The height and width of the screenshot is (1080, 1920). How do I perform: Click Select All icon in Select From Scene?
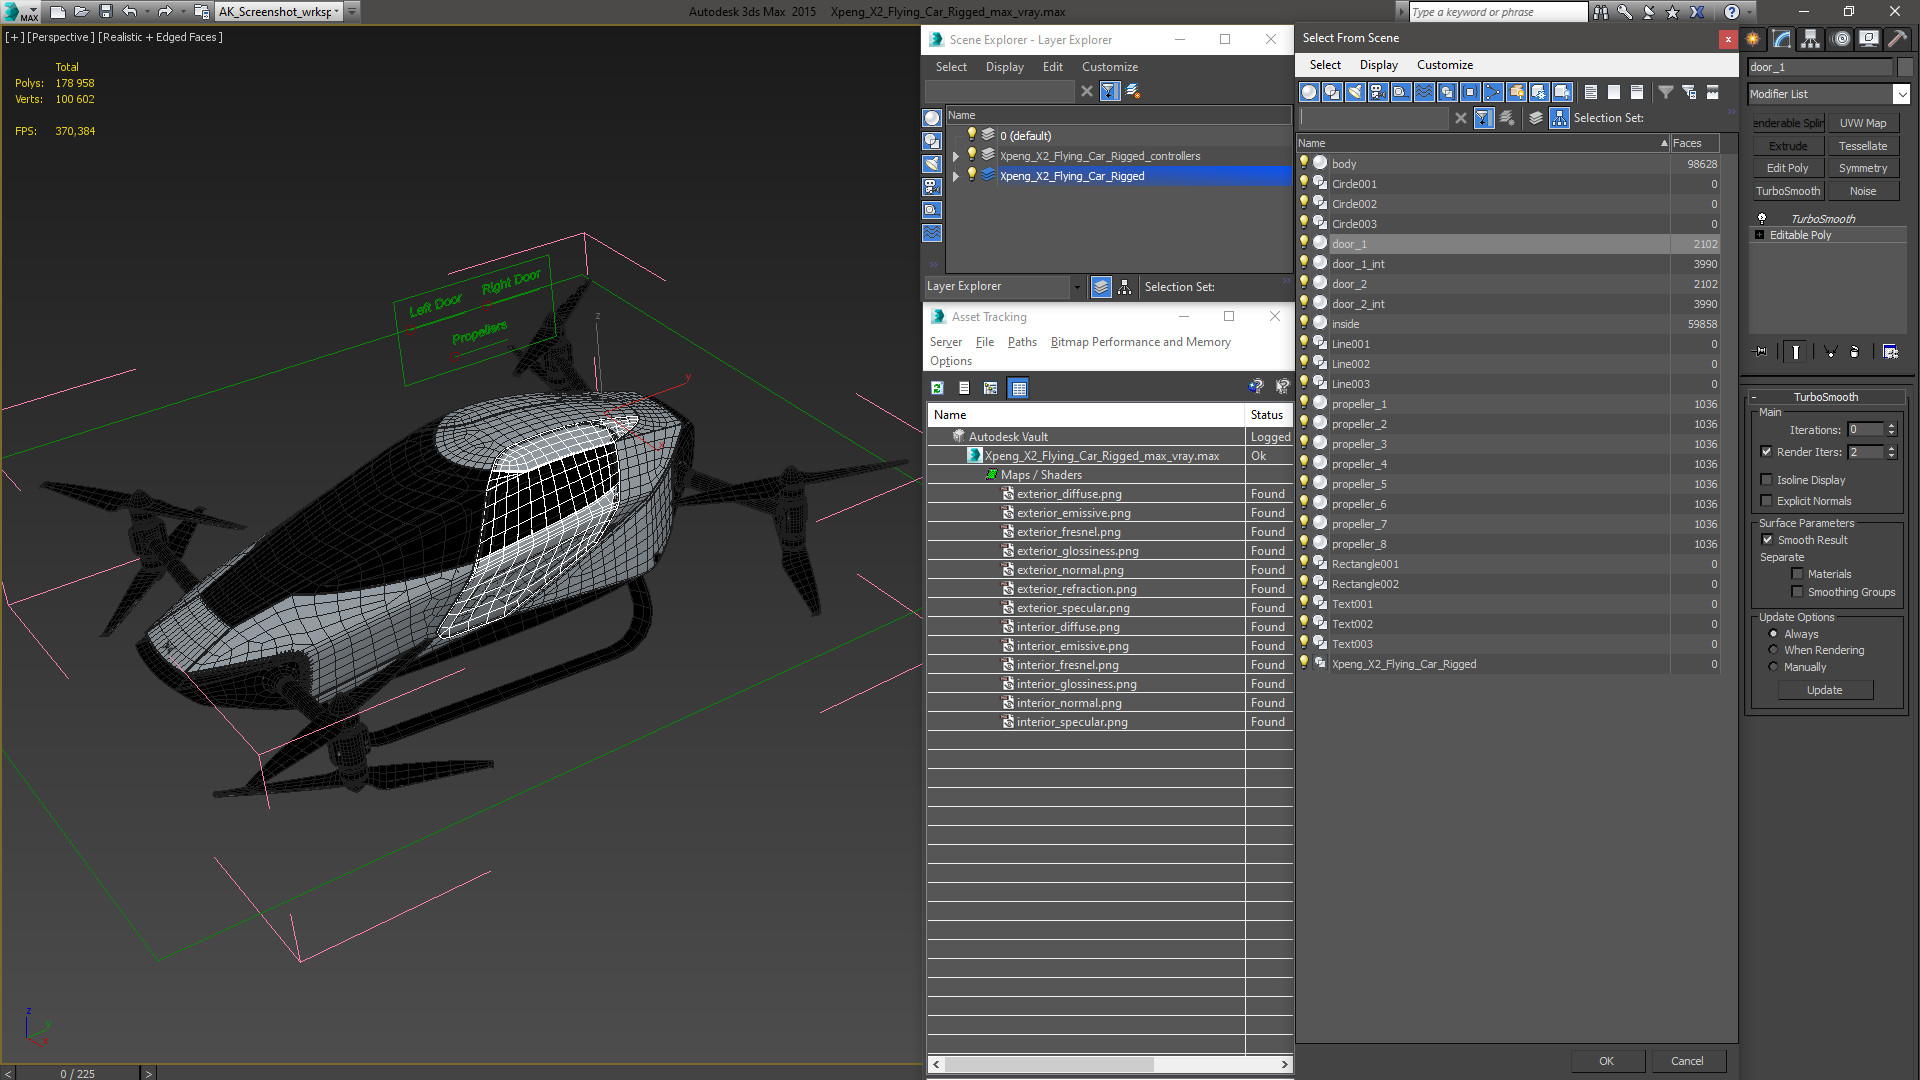coord(1591,92)
